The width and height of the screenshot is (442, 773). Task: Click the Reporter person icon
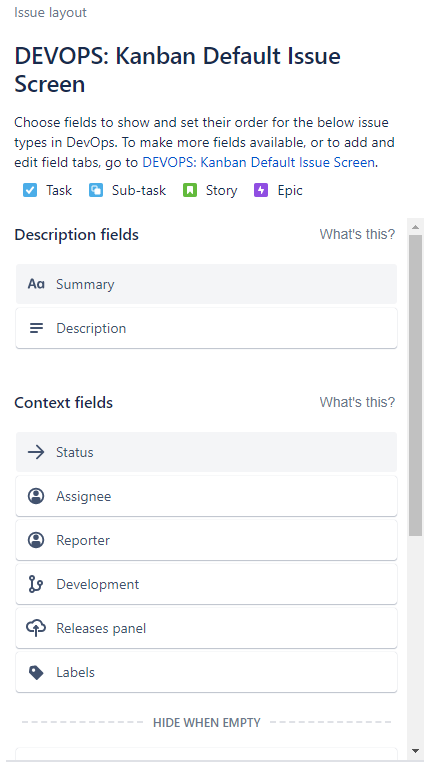[36, 540]
